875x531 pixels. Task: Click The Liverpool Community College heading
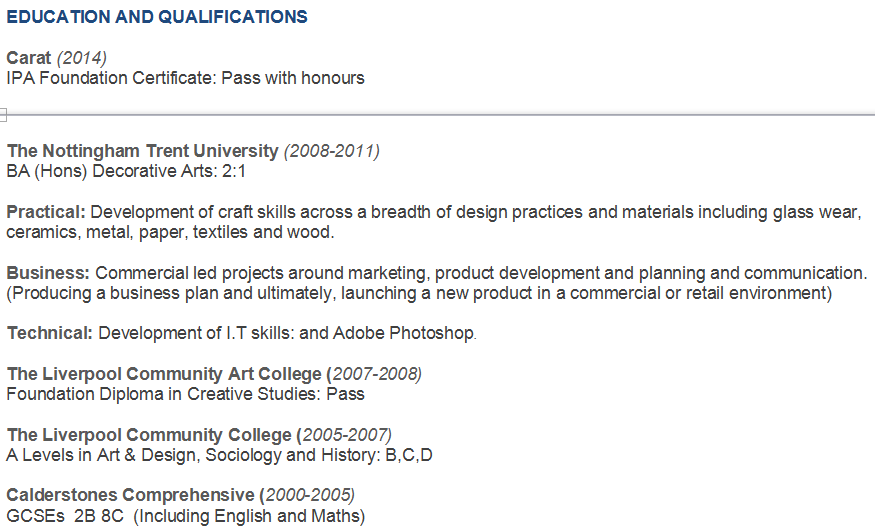coord(149,435)
